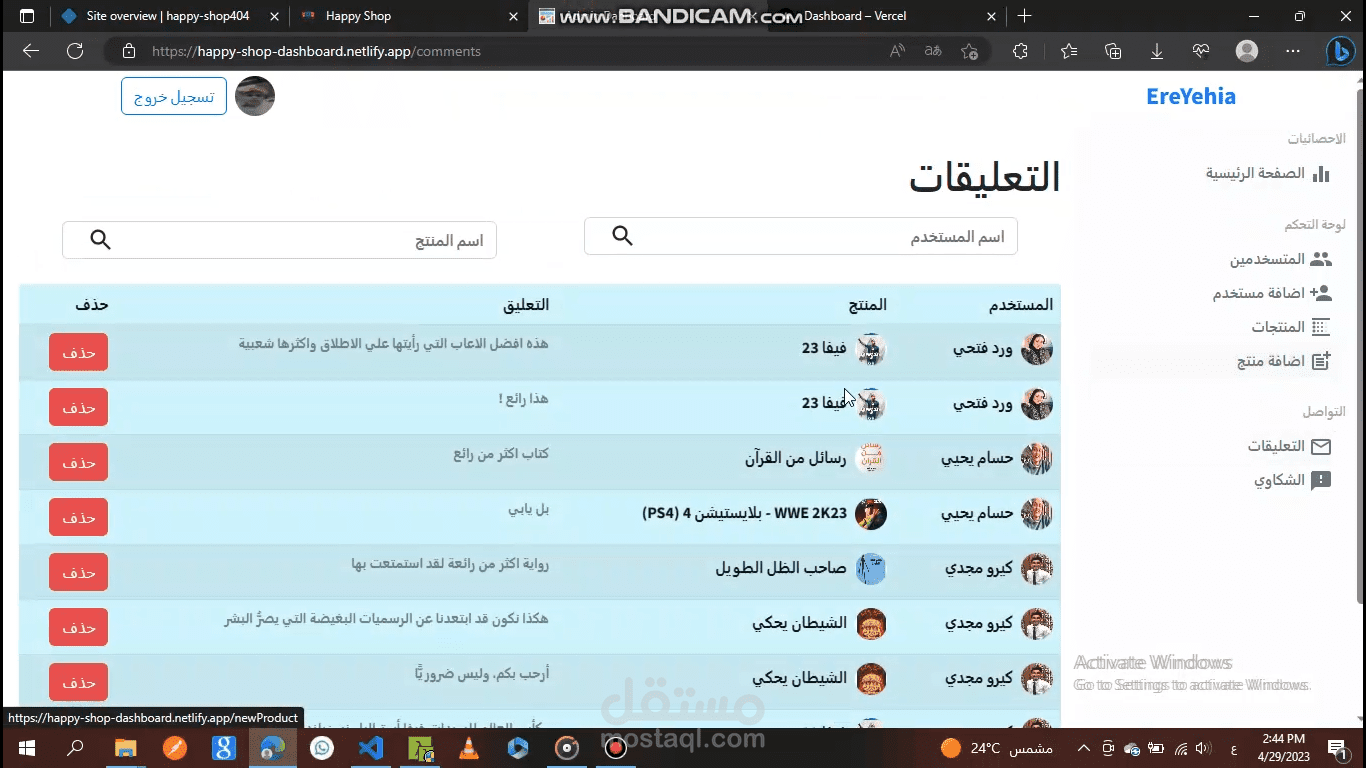Open weather widget showing 24°C
The image size is (1366, 768).
click(x=997, y=748)
